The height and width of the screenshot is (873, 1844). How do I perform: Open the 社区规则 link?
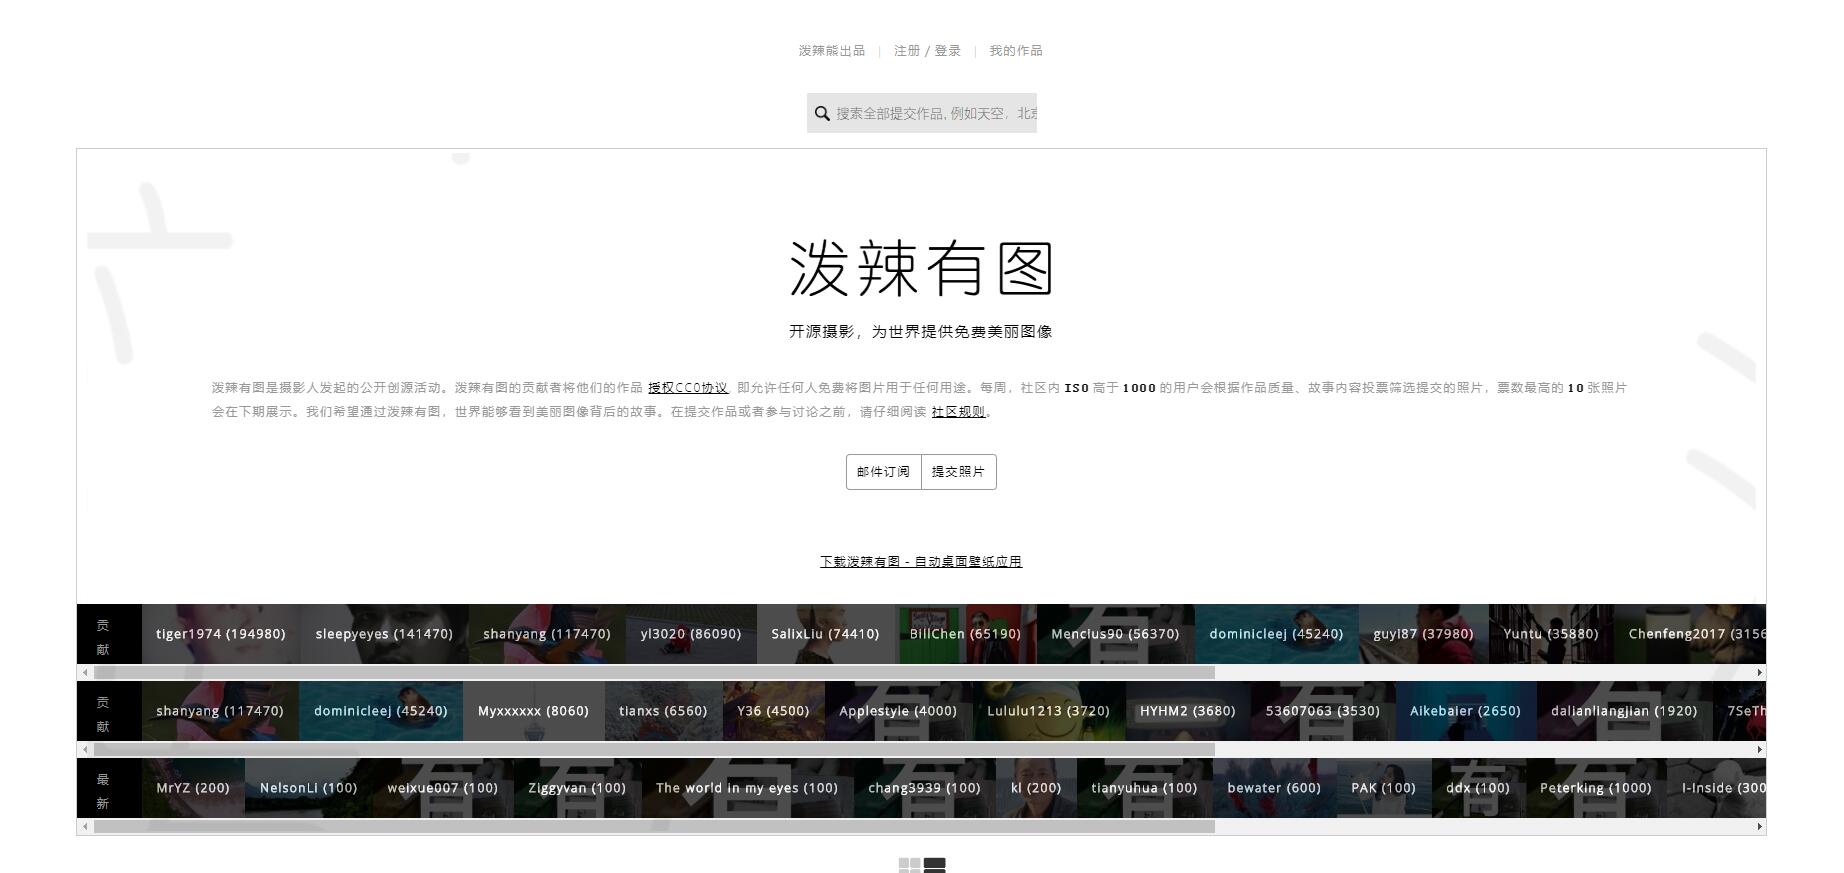coord(958,412)
